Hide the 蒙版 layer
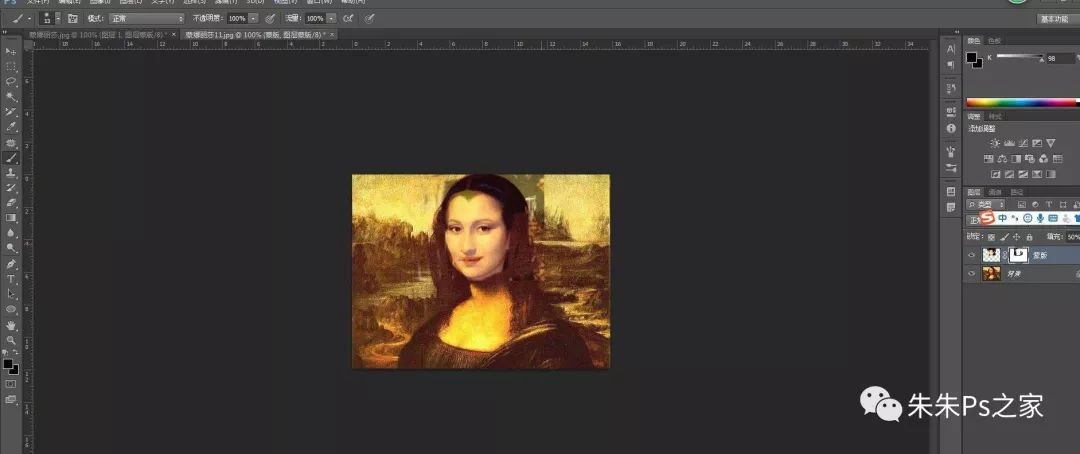This screenshot has height=454, width=1080. point(972,255)
